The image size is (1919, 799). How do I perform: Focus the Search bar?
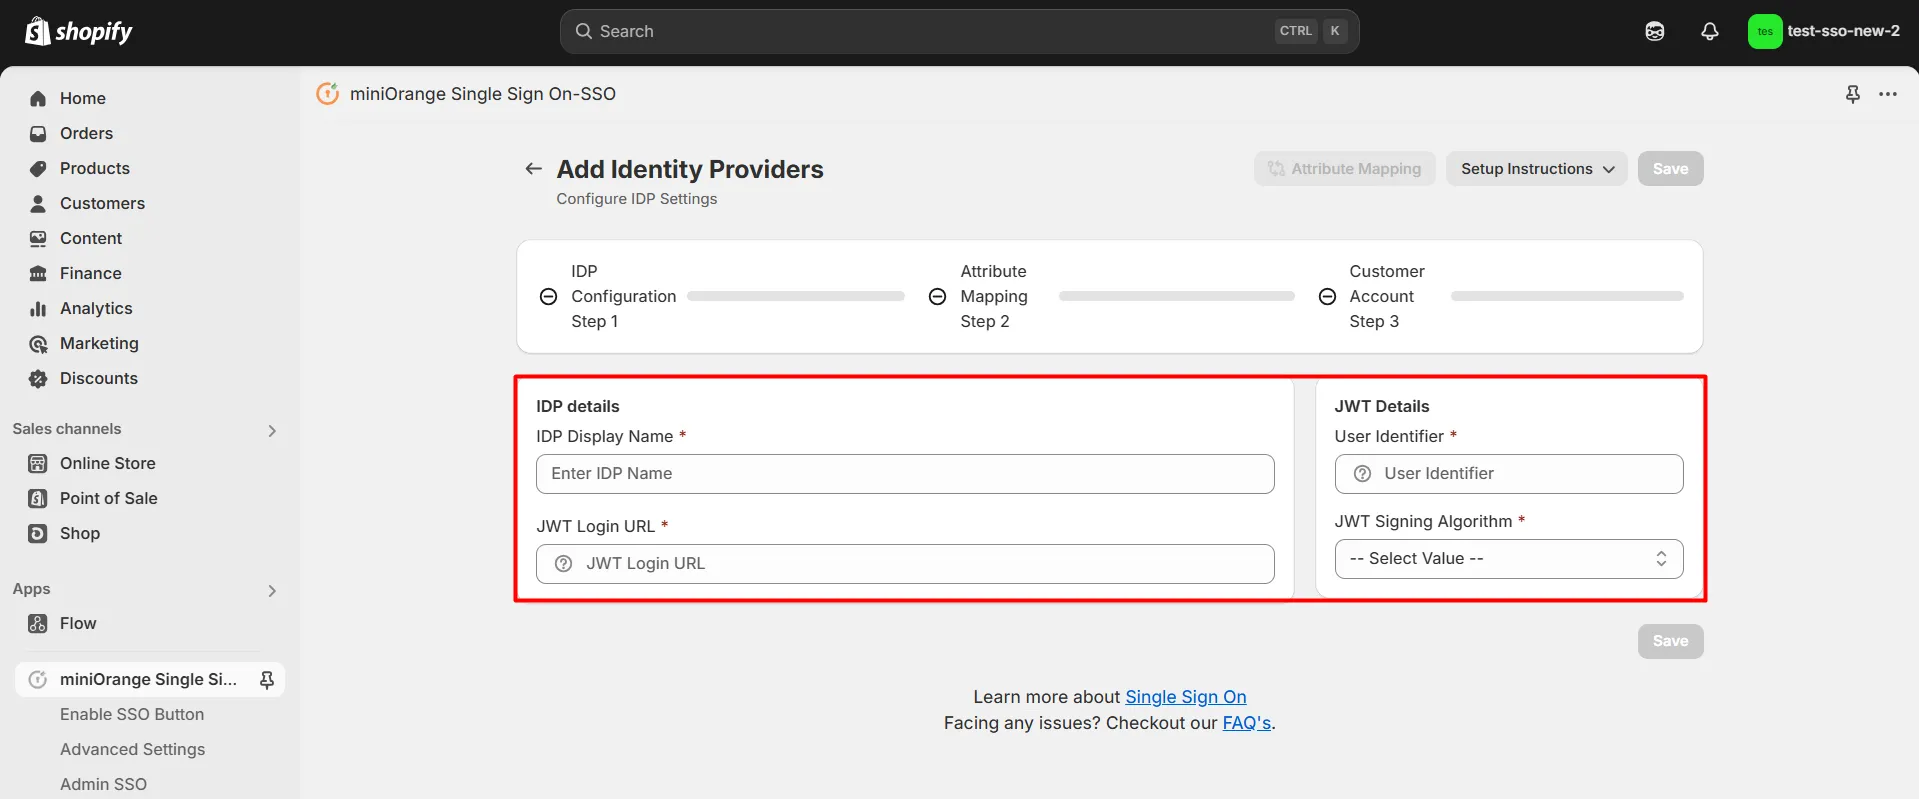tap(959, 31)
